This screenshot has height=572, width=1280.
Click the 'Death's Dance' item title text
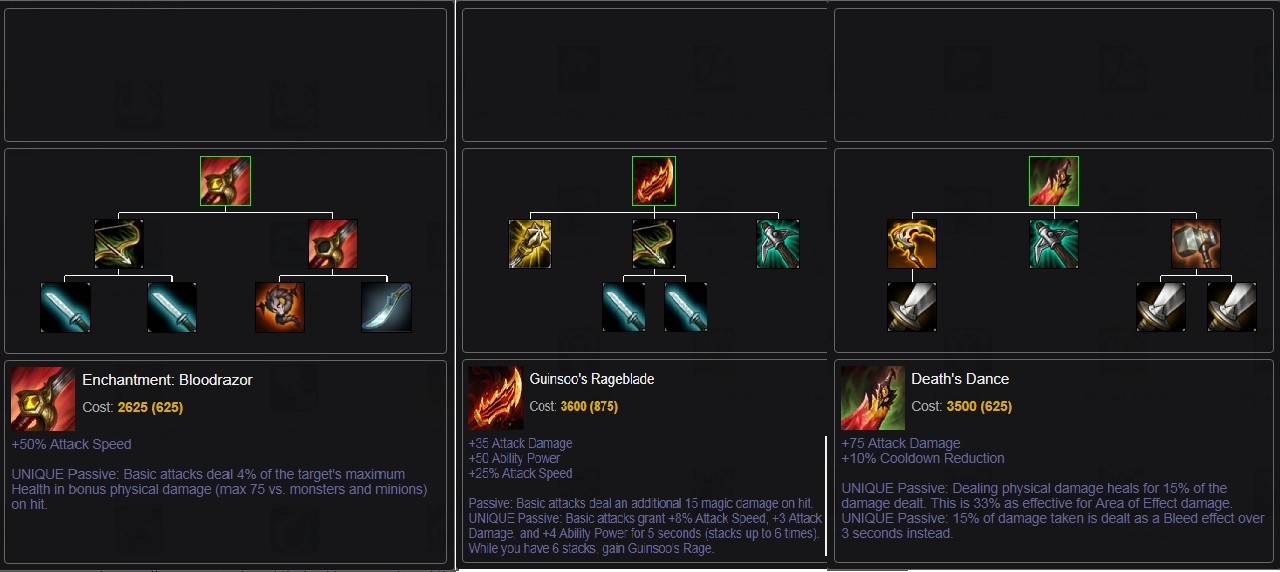[x=960, y=379]
